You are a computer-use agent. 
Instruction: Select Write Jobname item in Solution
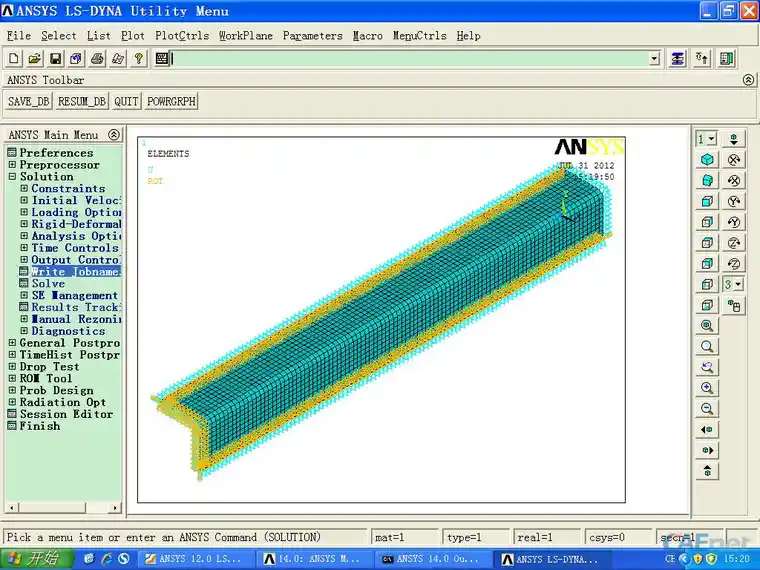click(x=76, y=271)
